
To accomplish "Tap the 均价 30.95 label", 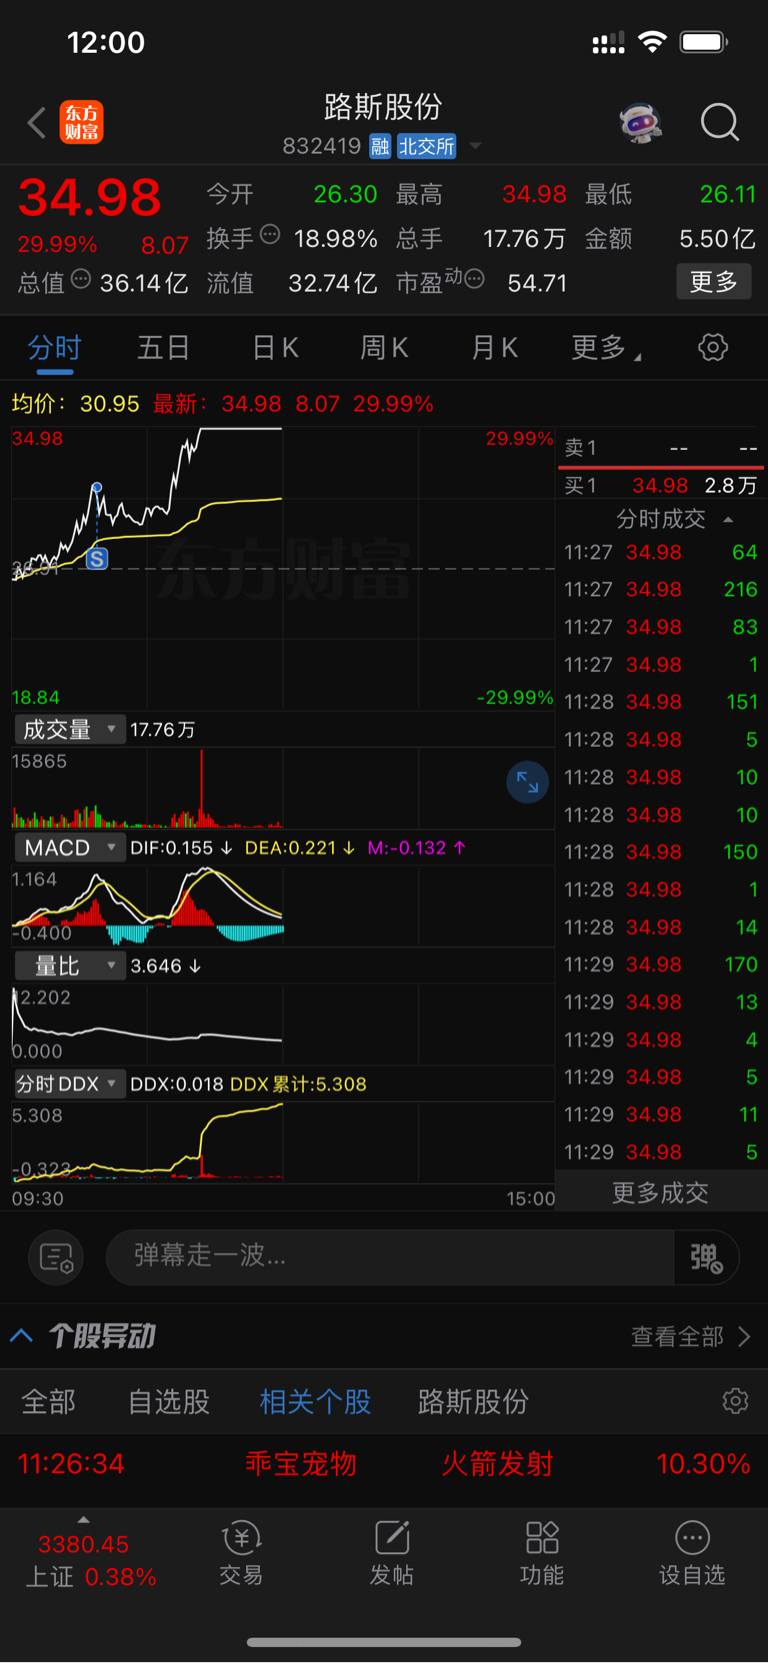I will [76, 404].
